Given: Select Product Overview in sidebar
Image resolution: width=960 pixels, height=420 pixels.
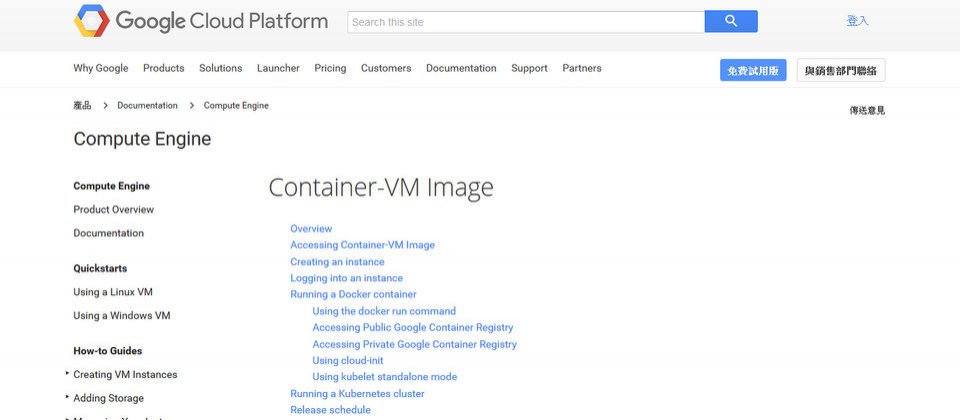Looking at the screenshot, I should (113, 209).
